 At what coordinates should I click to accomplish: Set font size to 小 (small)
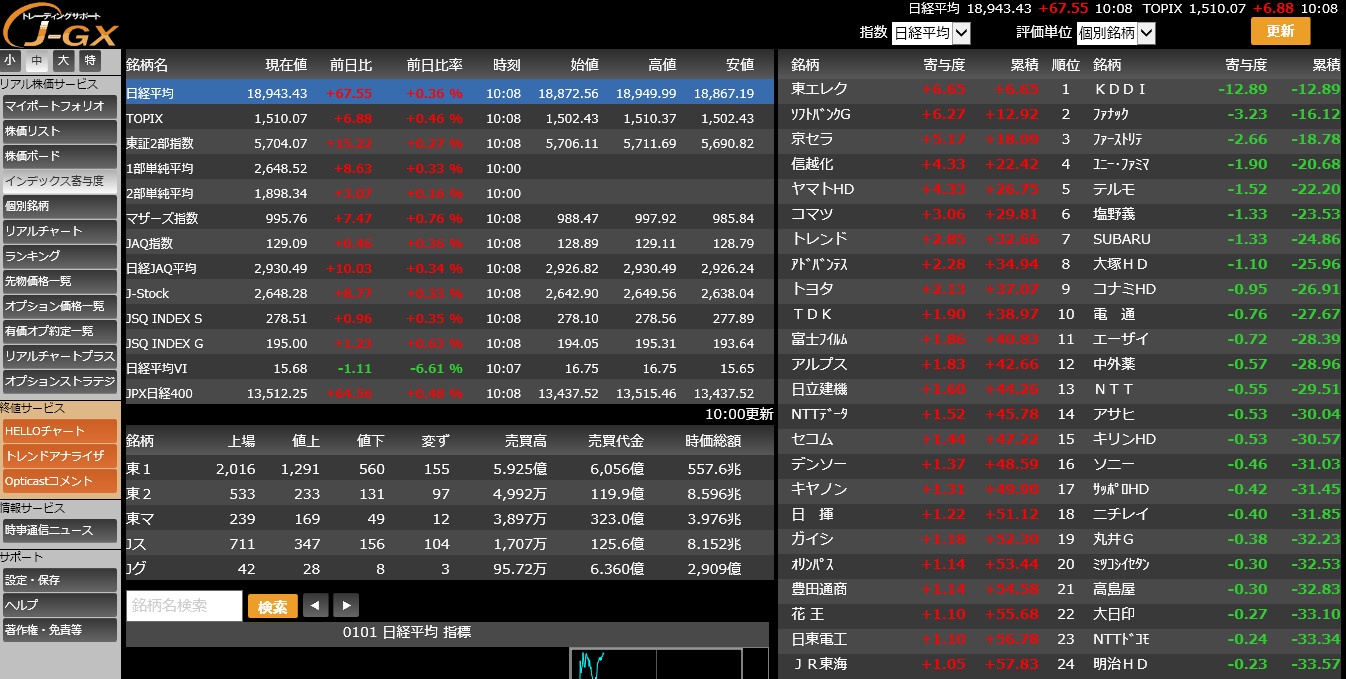pyautogui.click(x=11, y=61)
